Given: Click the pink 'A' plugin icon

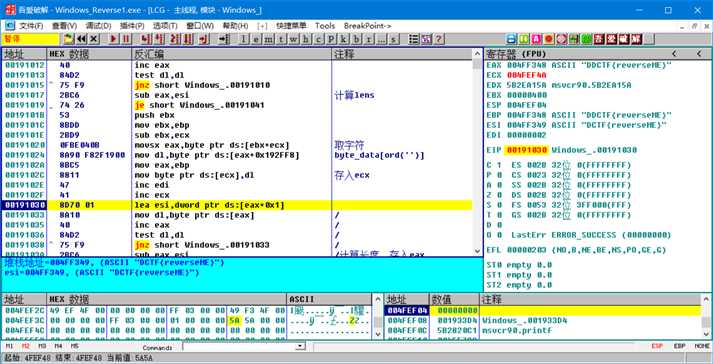Looking at the screenshot, I should pyautogui.click(x=536, y=39).
